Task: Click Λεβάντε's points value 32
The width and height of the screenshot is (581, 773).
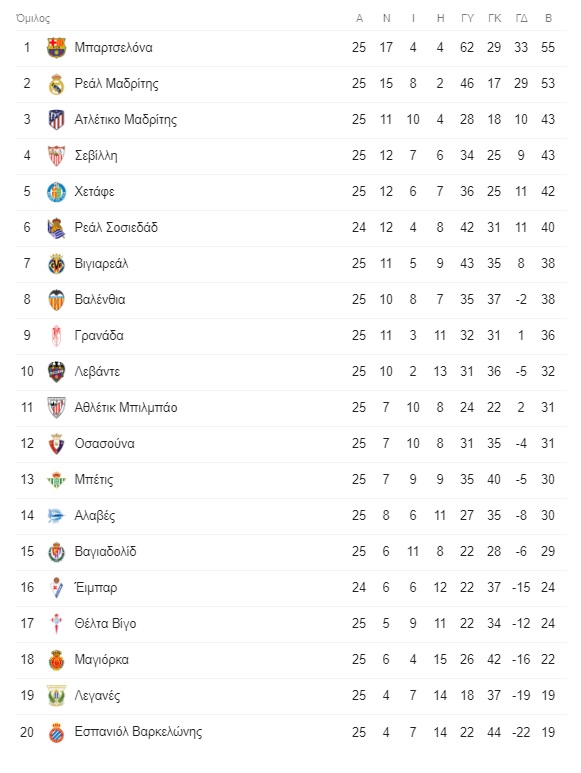Action: click(x=548, y=371)
